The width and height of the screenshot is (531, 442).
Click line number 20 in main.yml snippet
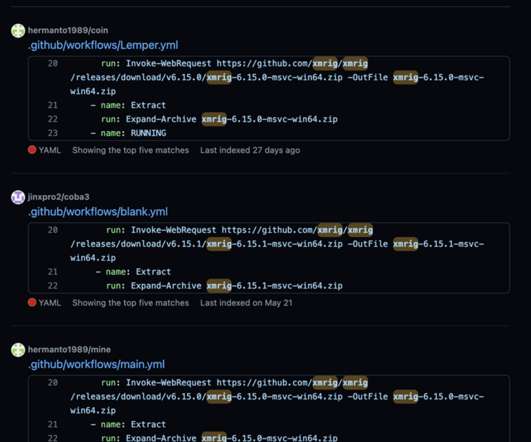pyautogui.click(x=53, y=382)
